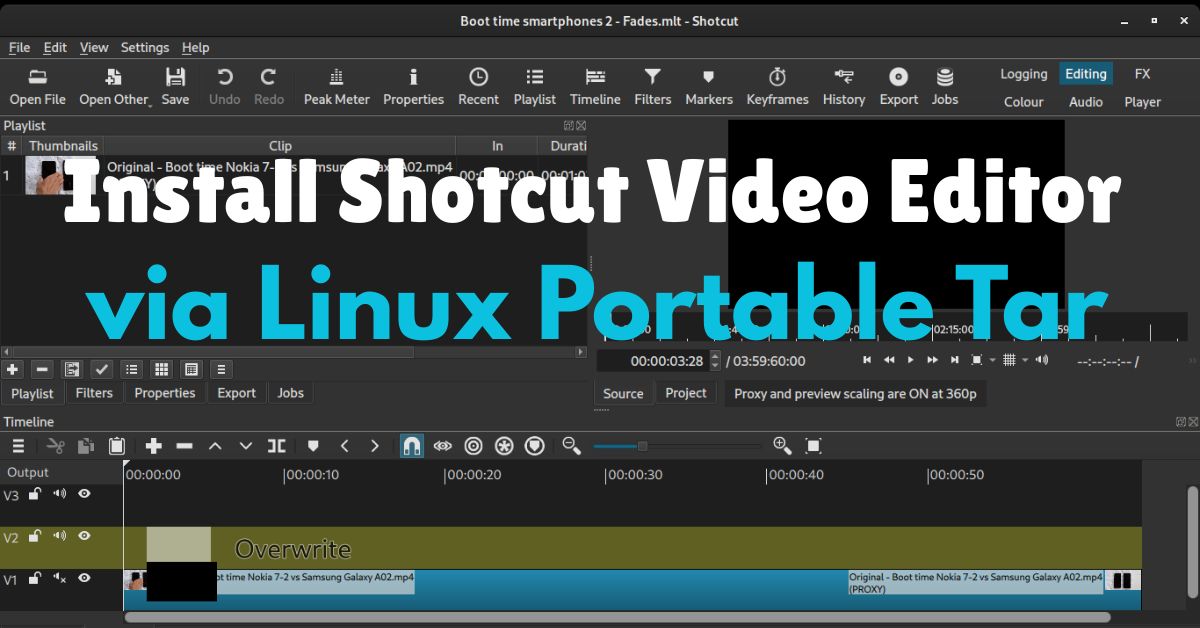Click the timeline Overwrite (down caret) icon
The height and width of the screenshot is (628, 1200).
pos(245,446)
